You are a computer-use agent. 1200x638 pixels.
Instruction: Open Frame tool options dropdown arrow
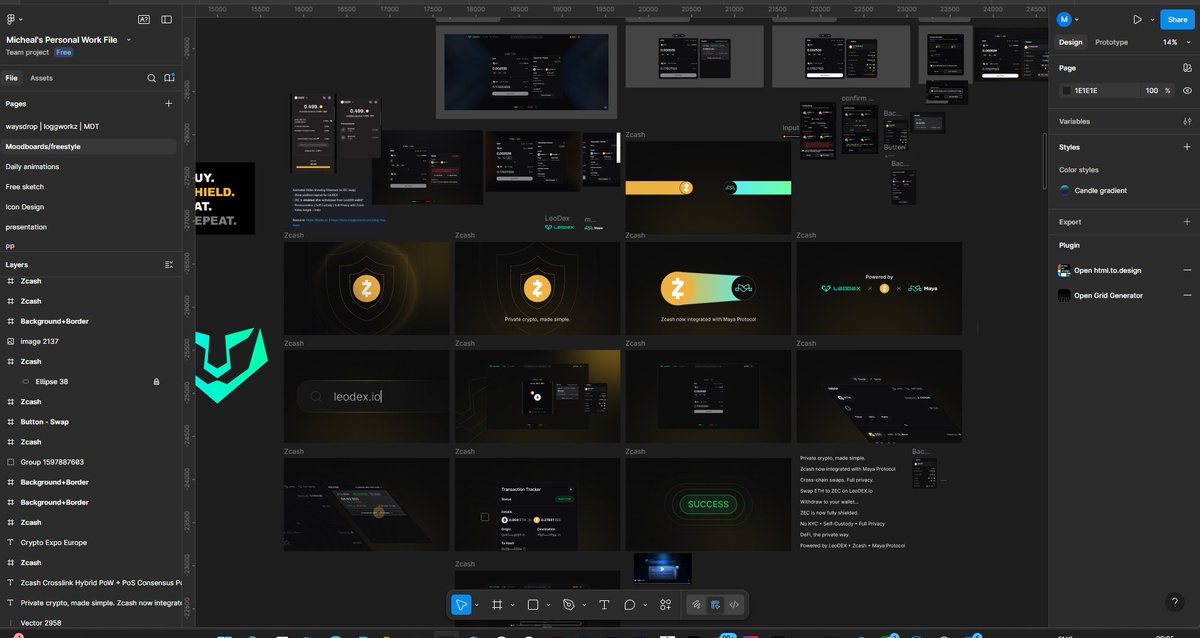click(x=512, y=605)
